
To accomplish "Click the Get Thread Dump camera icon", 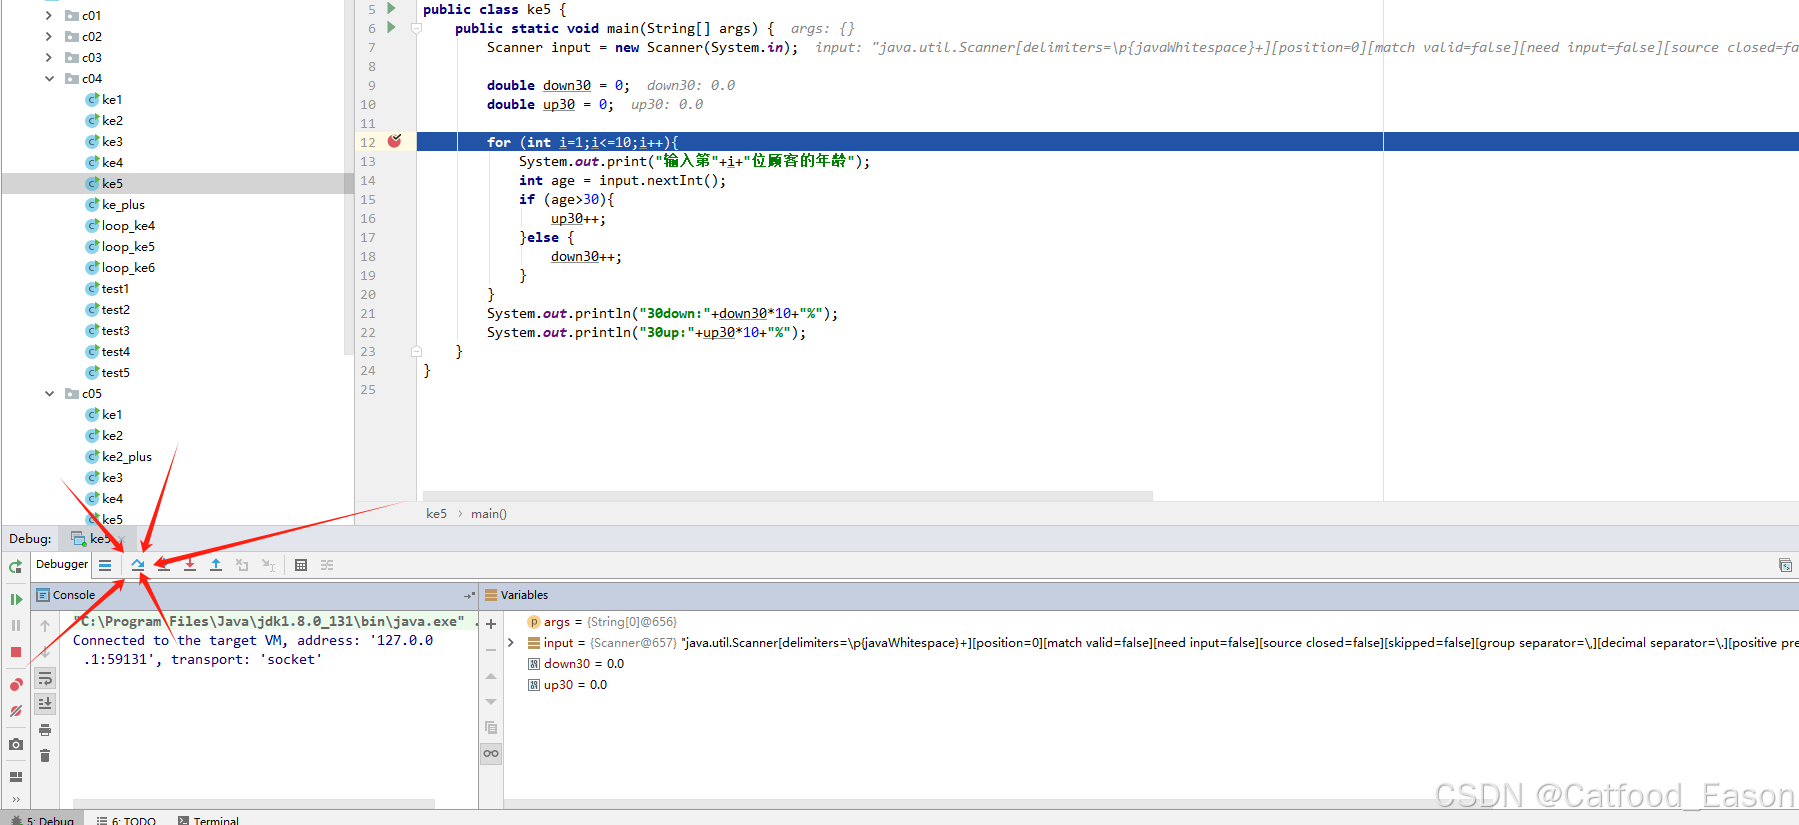I will [16, 744].
